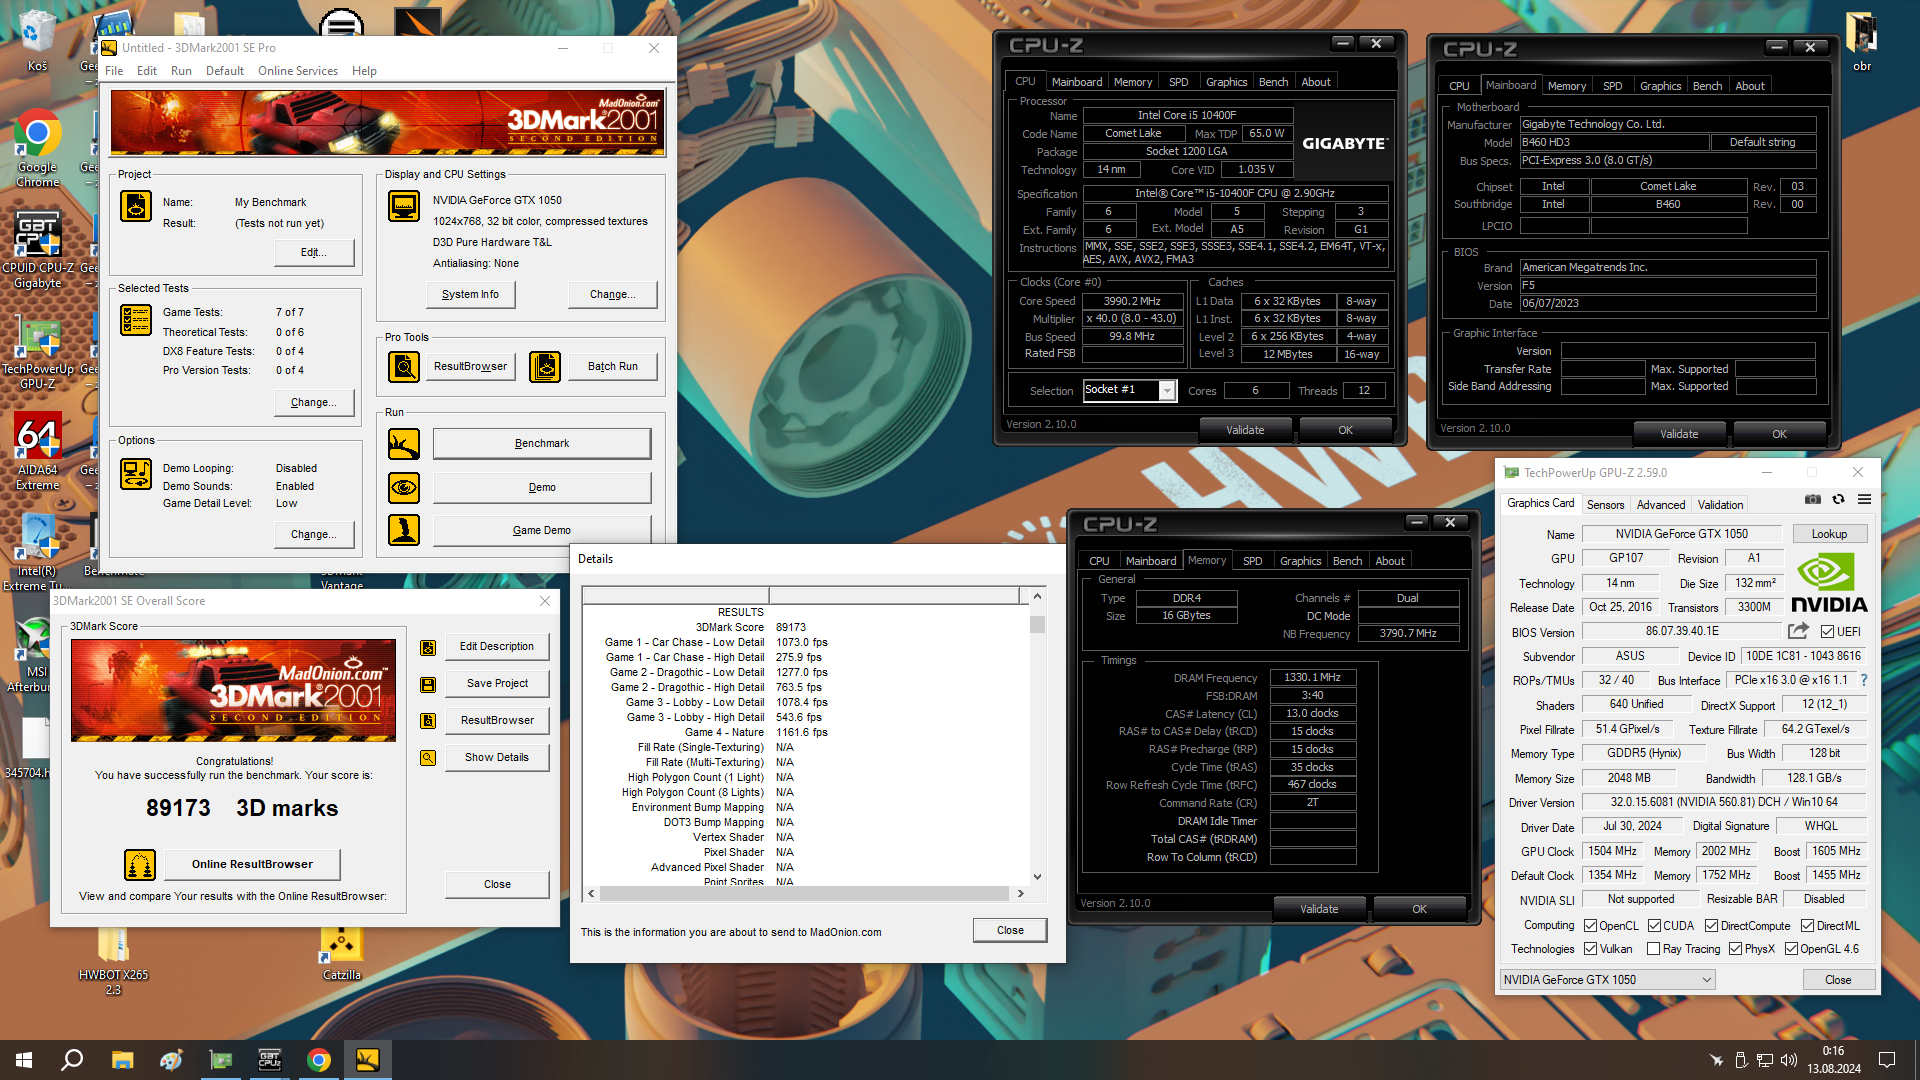Click the 3DMark2001 taskbar icon
1920x1080 pixels.
tap(367, 1060)
